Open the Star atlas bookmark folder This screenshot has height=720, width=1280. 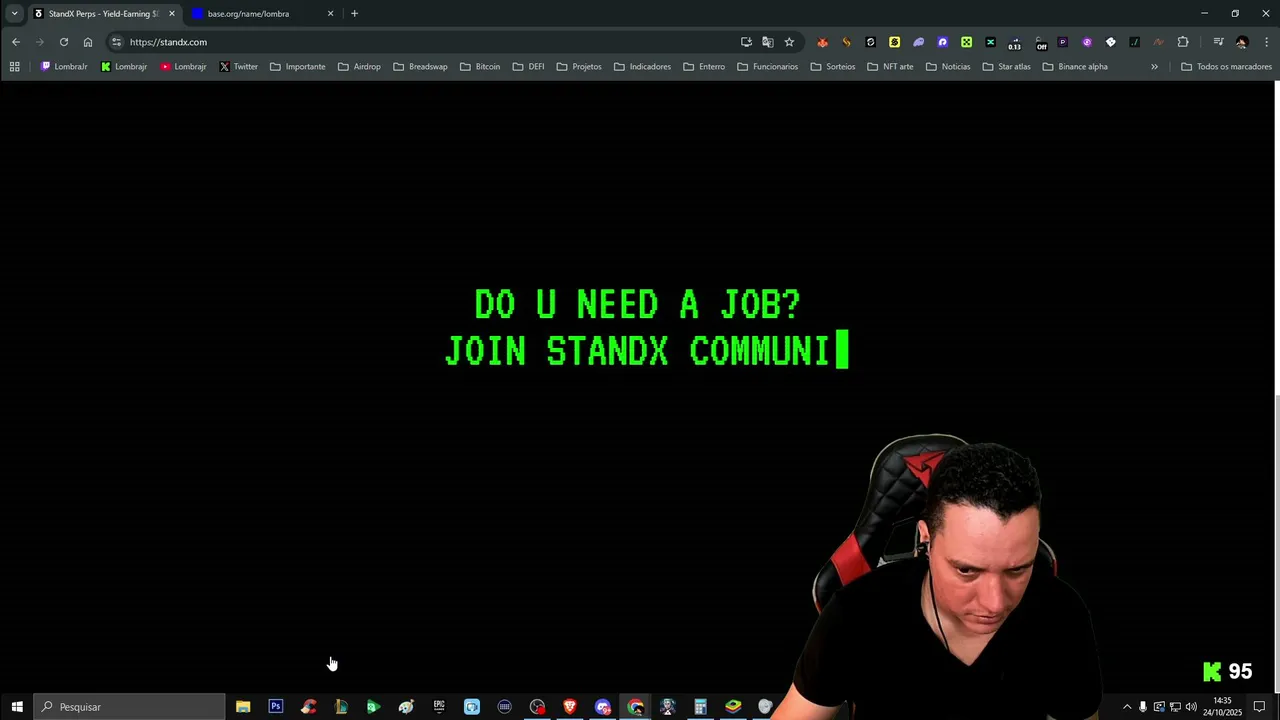[x=1006, y=67]
